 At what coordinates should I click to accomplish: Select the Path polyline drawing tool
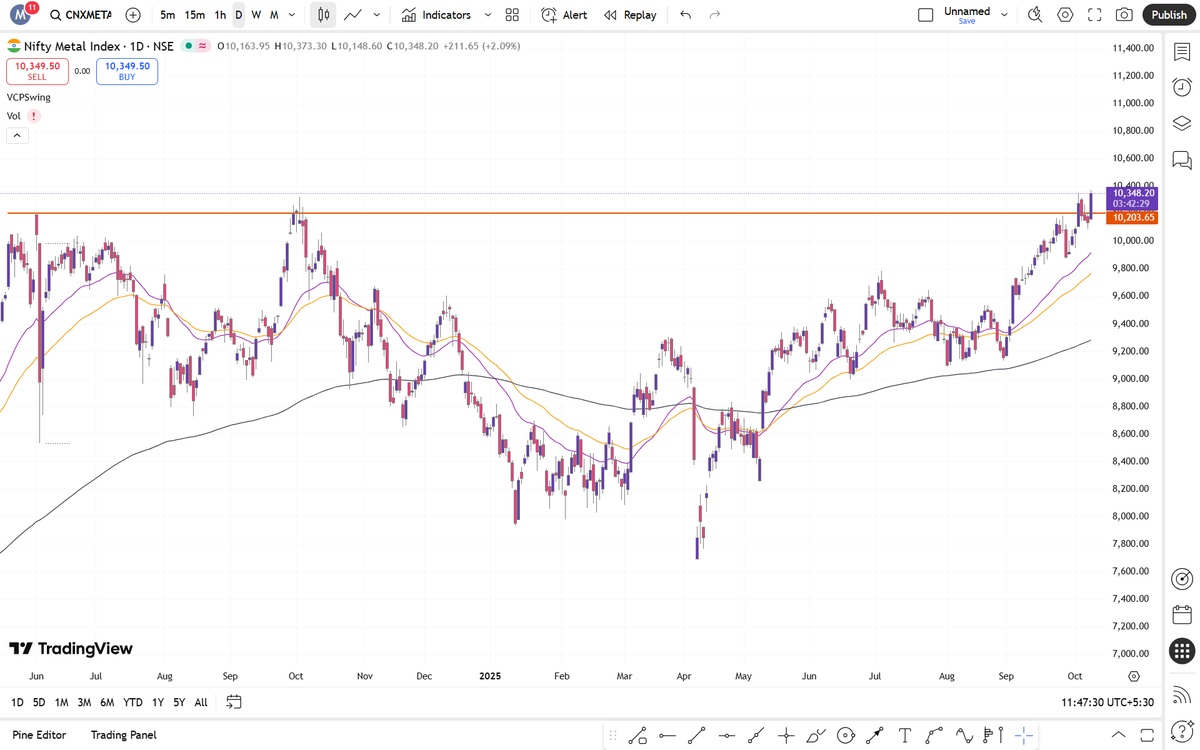click(x=935, y=735)
